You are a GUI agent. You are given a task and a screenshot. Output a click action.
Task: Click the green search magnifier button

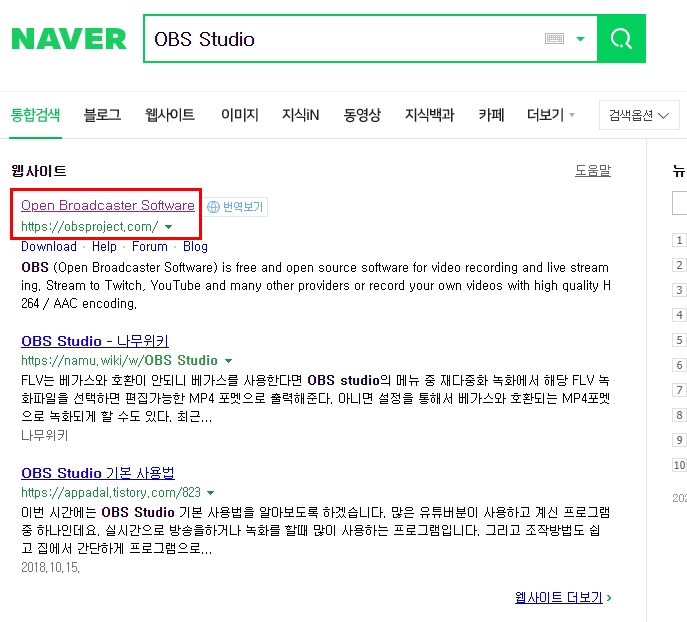[621, 39]
